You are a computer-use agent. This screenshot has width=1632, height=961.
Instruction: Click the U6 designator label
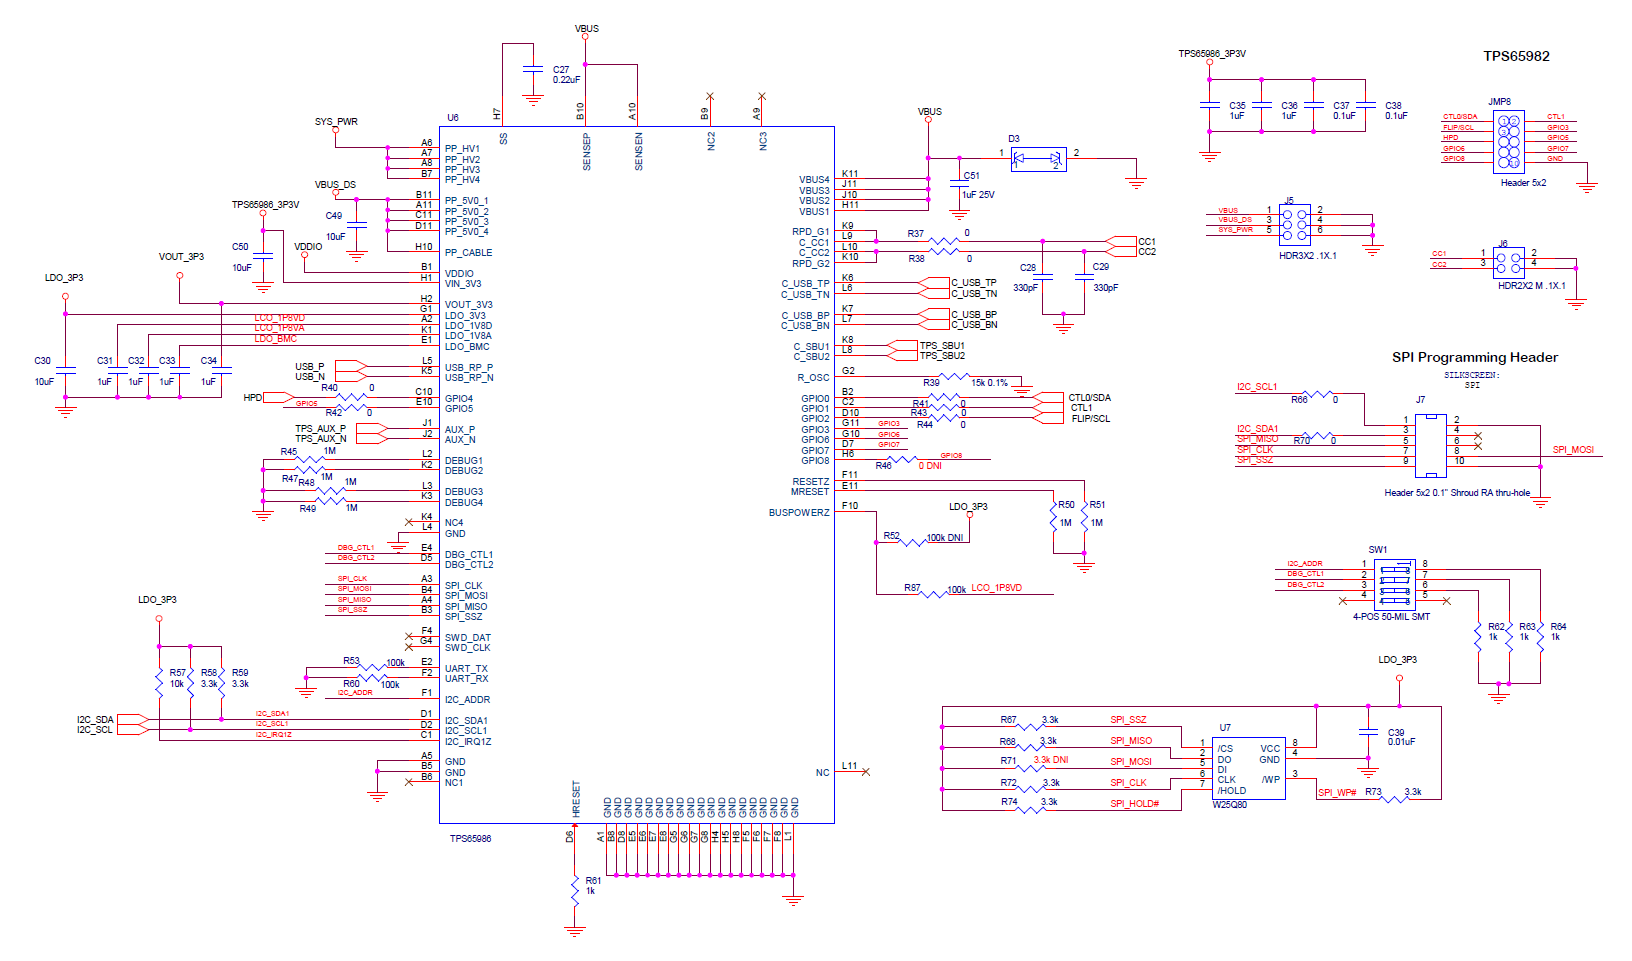[453, 118]
